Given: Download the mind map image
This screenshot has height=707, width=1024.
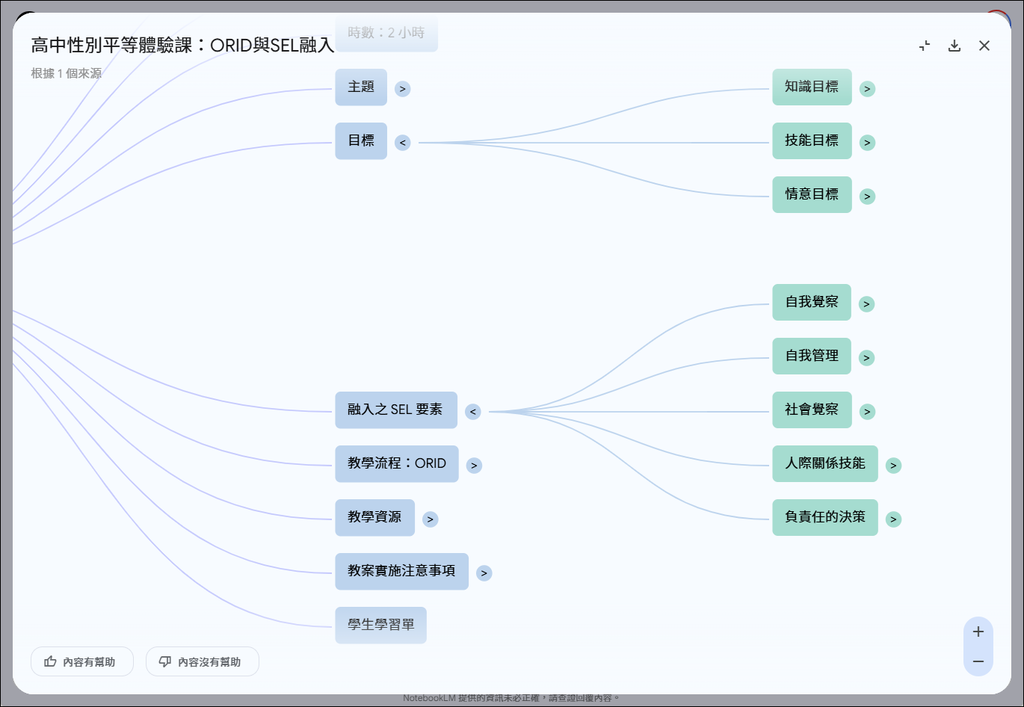Looking at the screenshot, I should 954,46.
